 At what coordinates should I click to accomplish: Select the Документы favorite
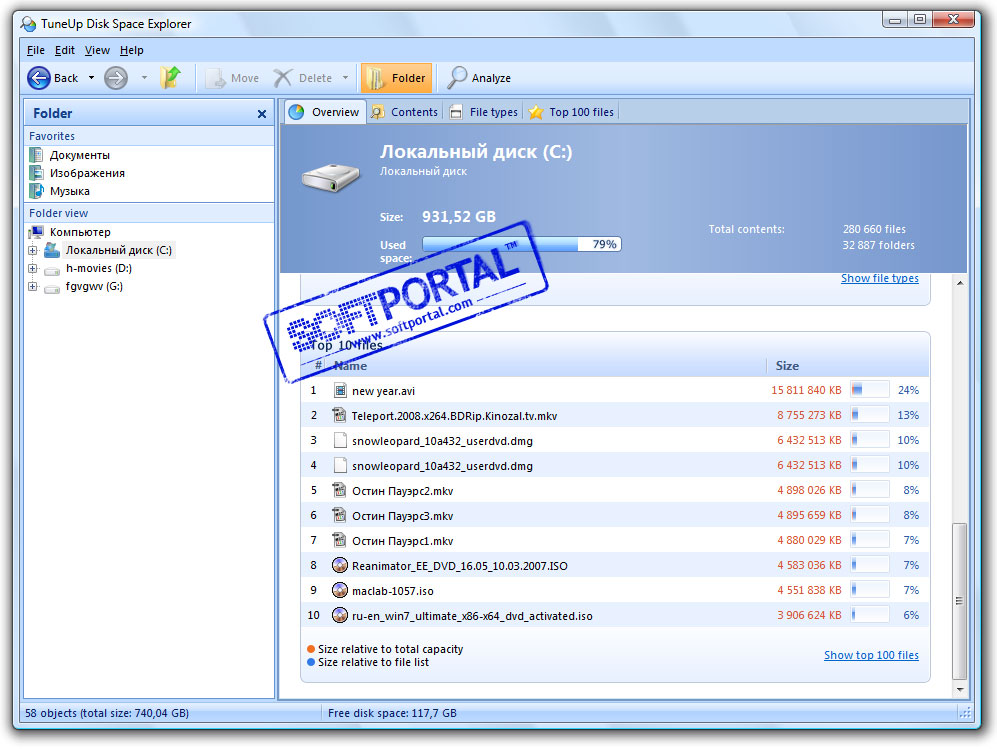tap(79, 155)
